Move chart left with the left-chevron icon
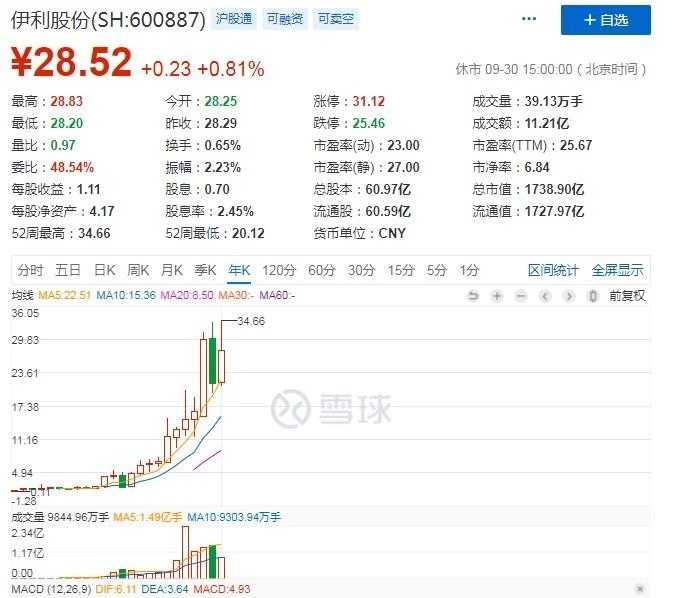 (545, 296)
